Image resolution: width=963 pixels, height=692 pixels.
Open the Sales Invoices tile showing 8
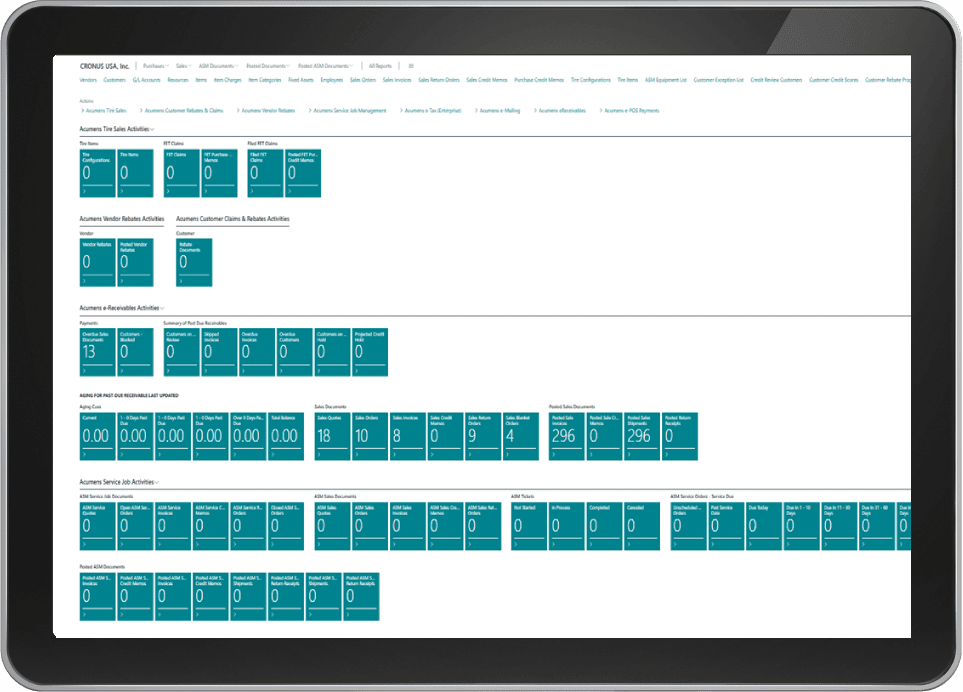(408, 436)
